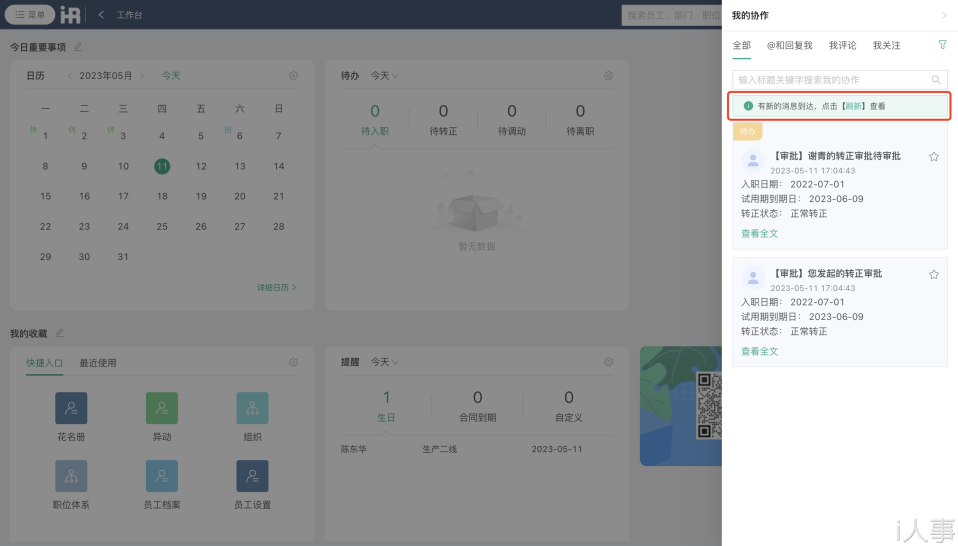Expand 待办 今天 date dropdown
This screenshot has height=546, width=958.
(x=384, y=76)
